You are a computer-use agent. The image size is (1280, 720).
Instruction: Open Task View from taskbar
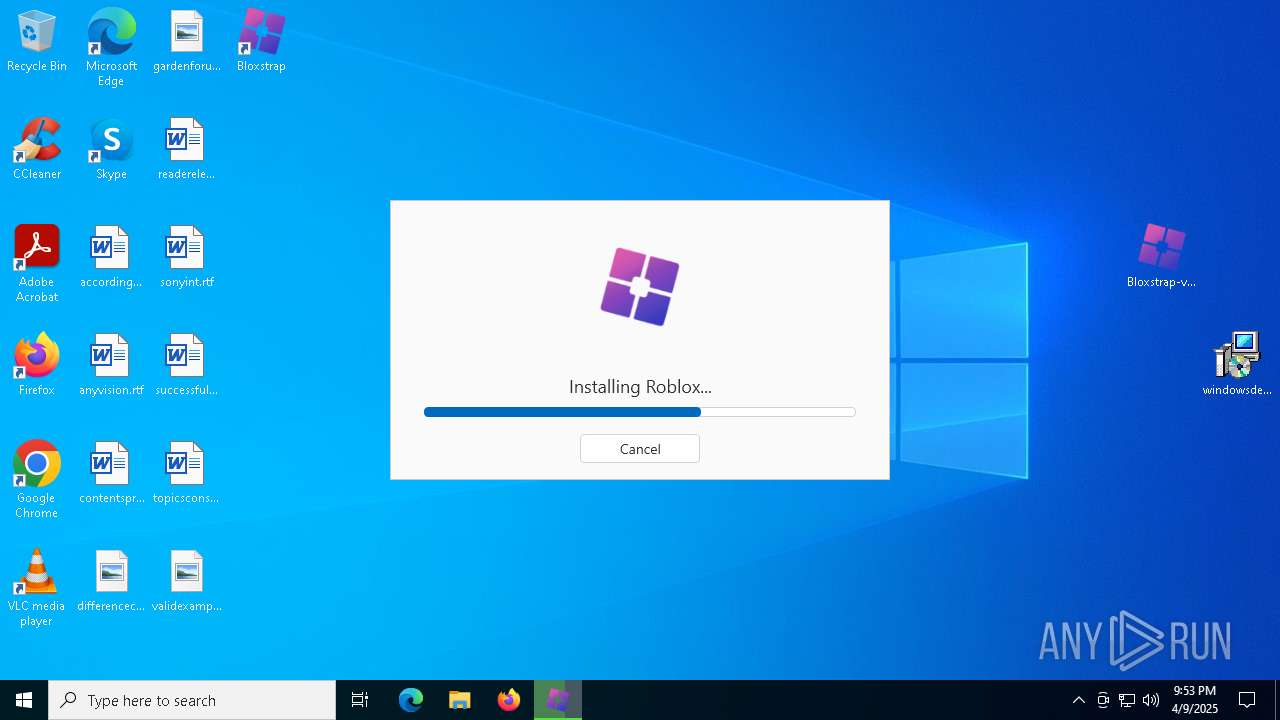(x=360, y=700)
